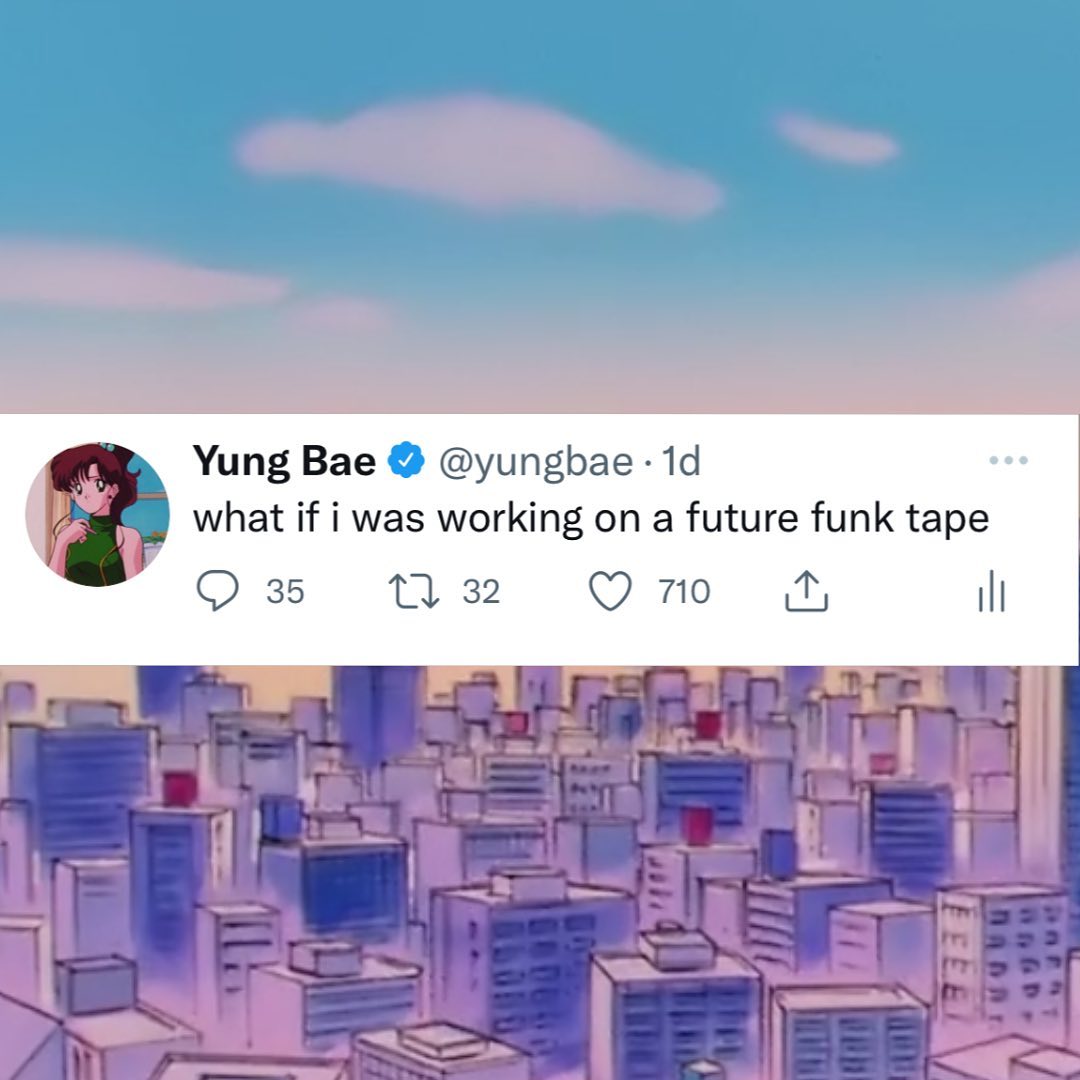Click the Yung Bae display name
This screenshot has width=1080, height=1080.
[x=284, y=461]
